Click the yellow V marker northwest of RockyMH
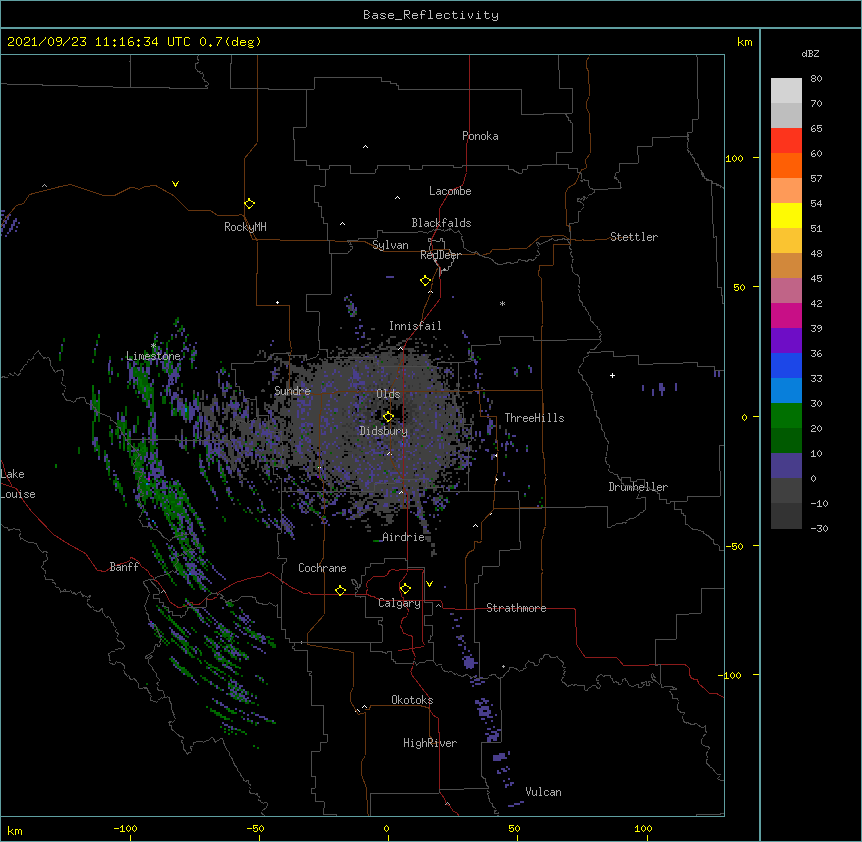 click(x=175, y=184)
